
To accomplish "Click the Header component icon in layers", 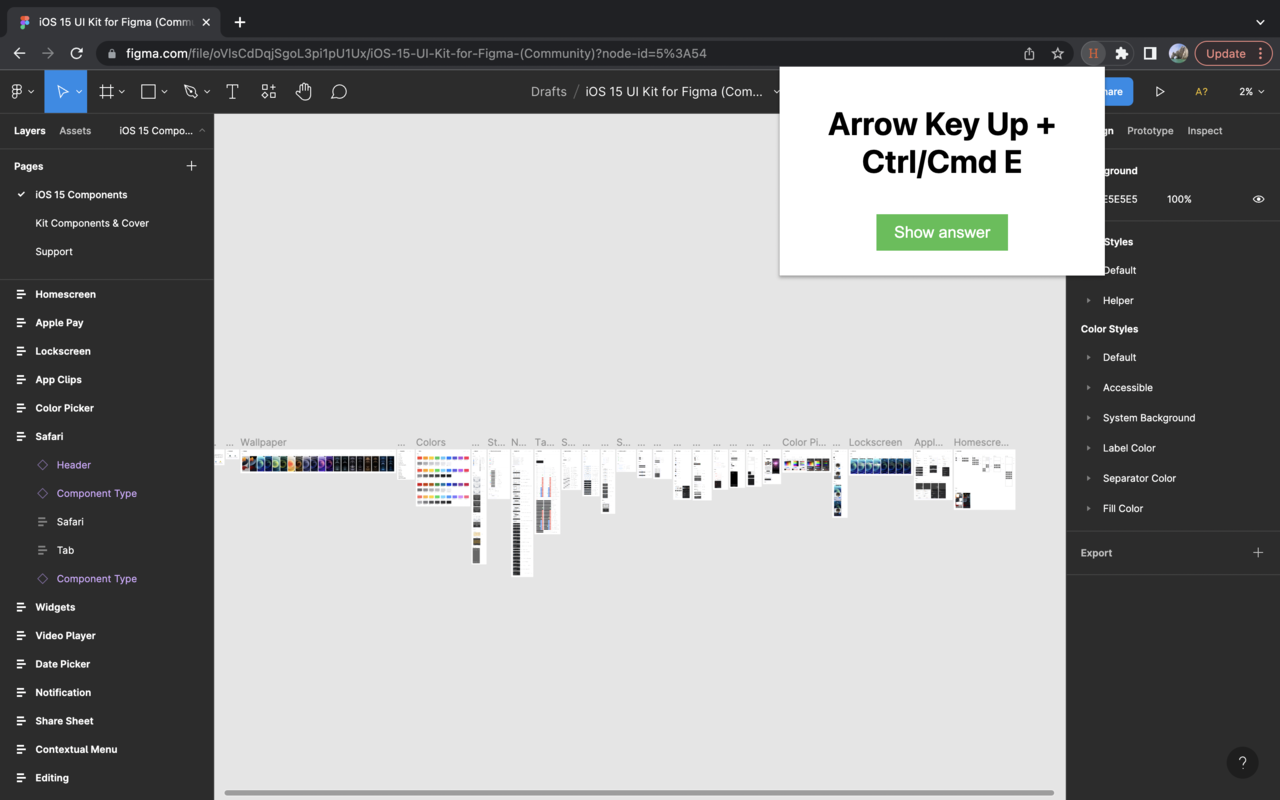I will coord(42,465).
